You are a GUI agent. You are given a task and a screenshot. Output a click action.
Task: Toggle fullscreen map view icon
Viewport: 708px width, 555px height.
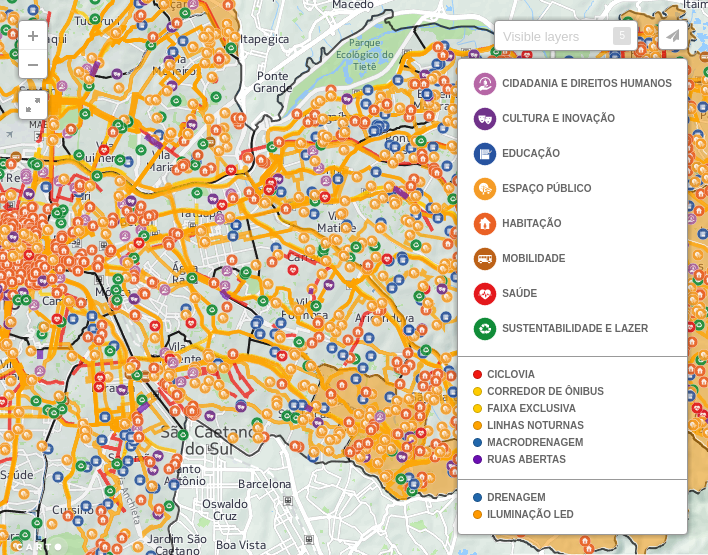coord(33,105)
